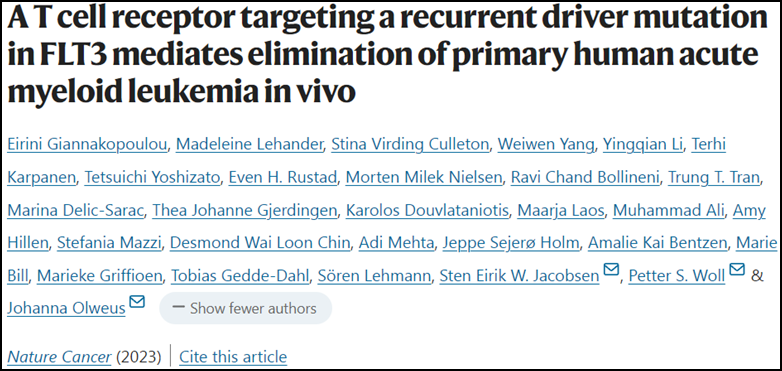Select Marieke Griffioen author name
Screen dimensions: 782x371
tap(100, 276)
